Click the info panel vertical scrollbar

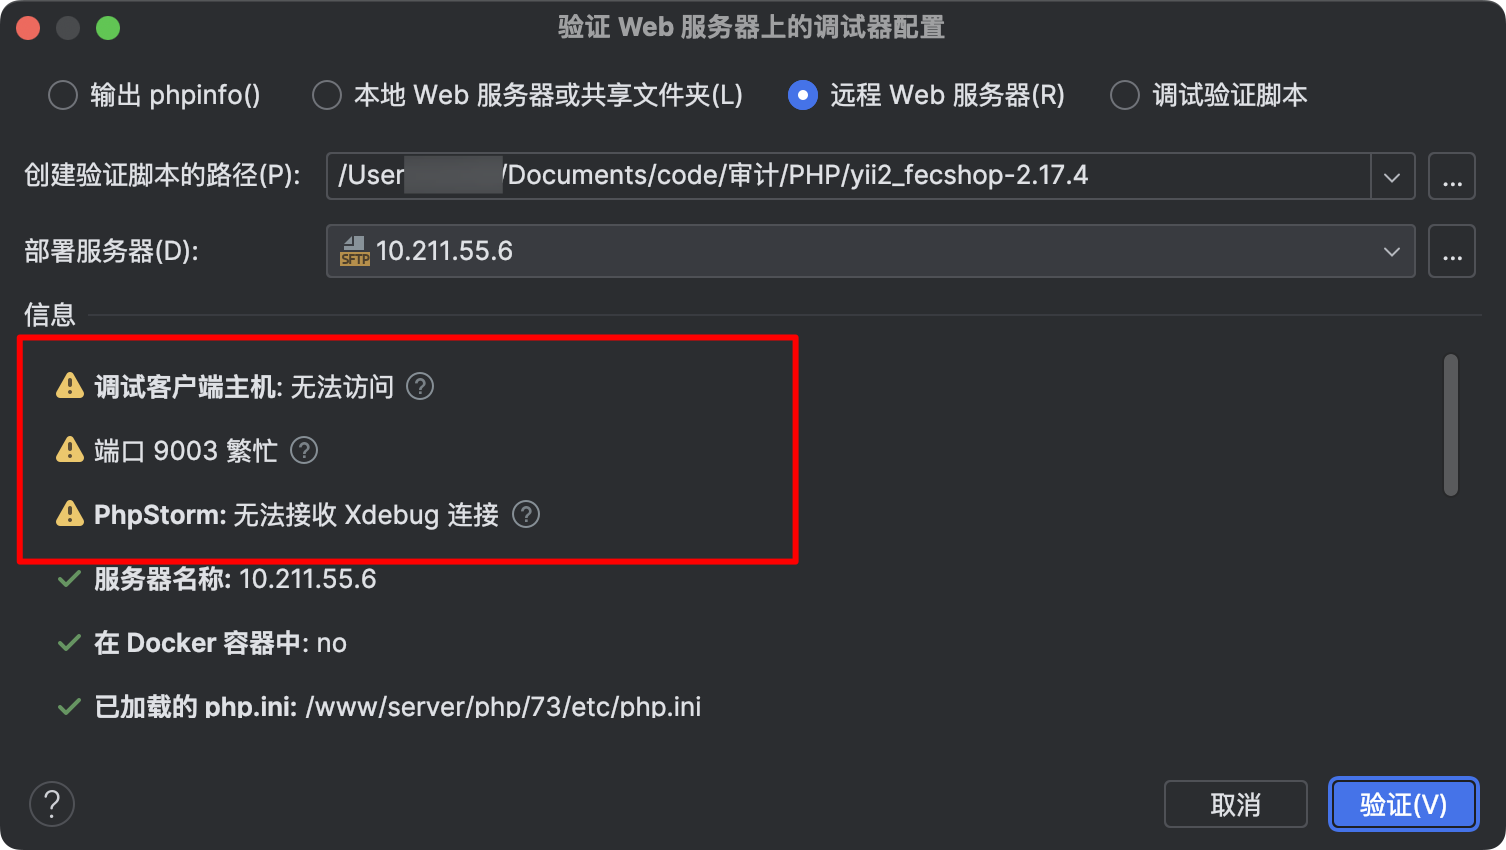(1451, 425)
